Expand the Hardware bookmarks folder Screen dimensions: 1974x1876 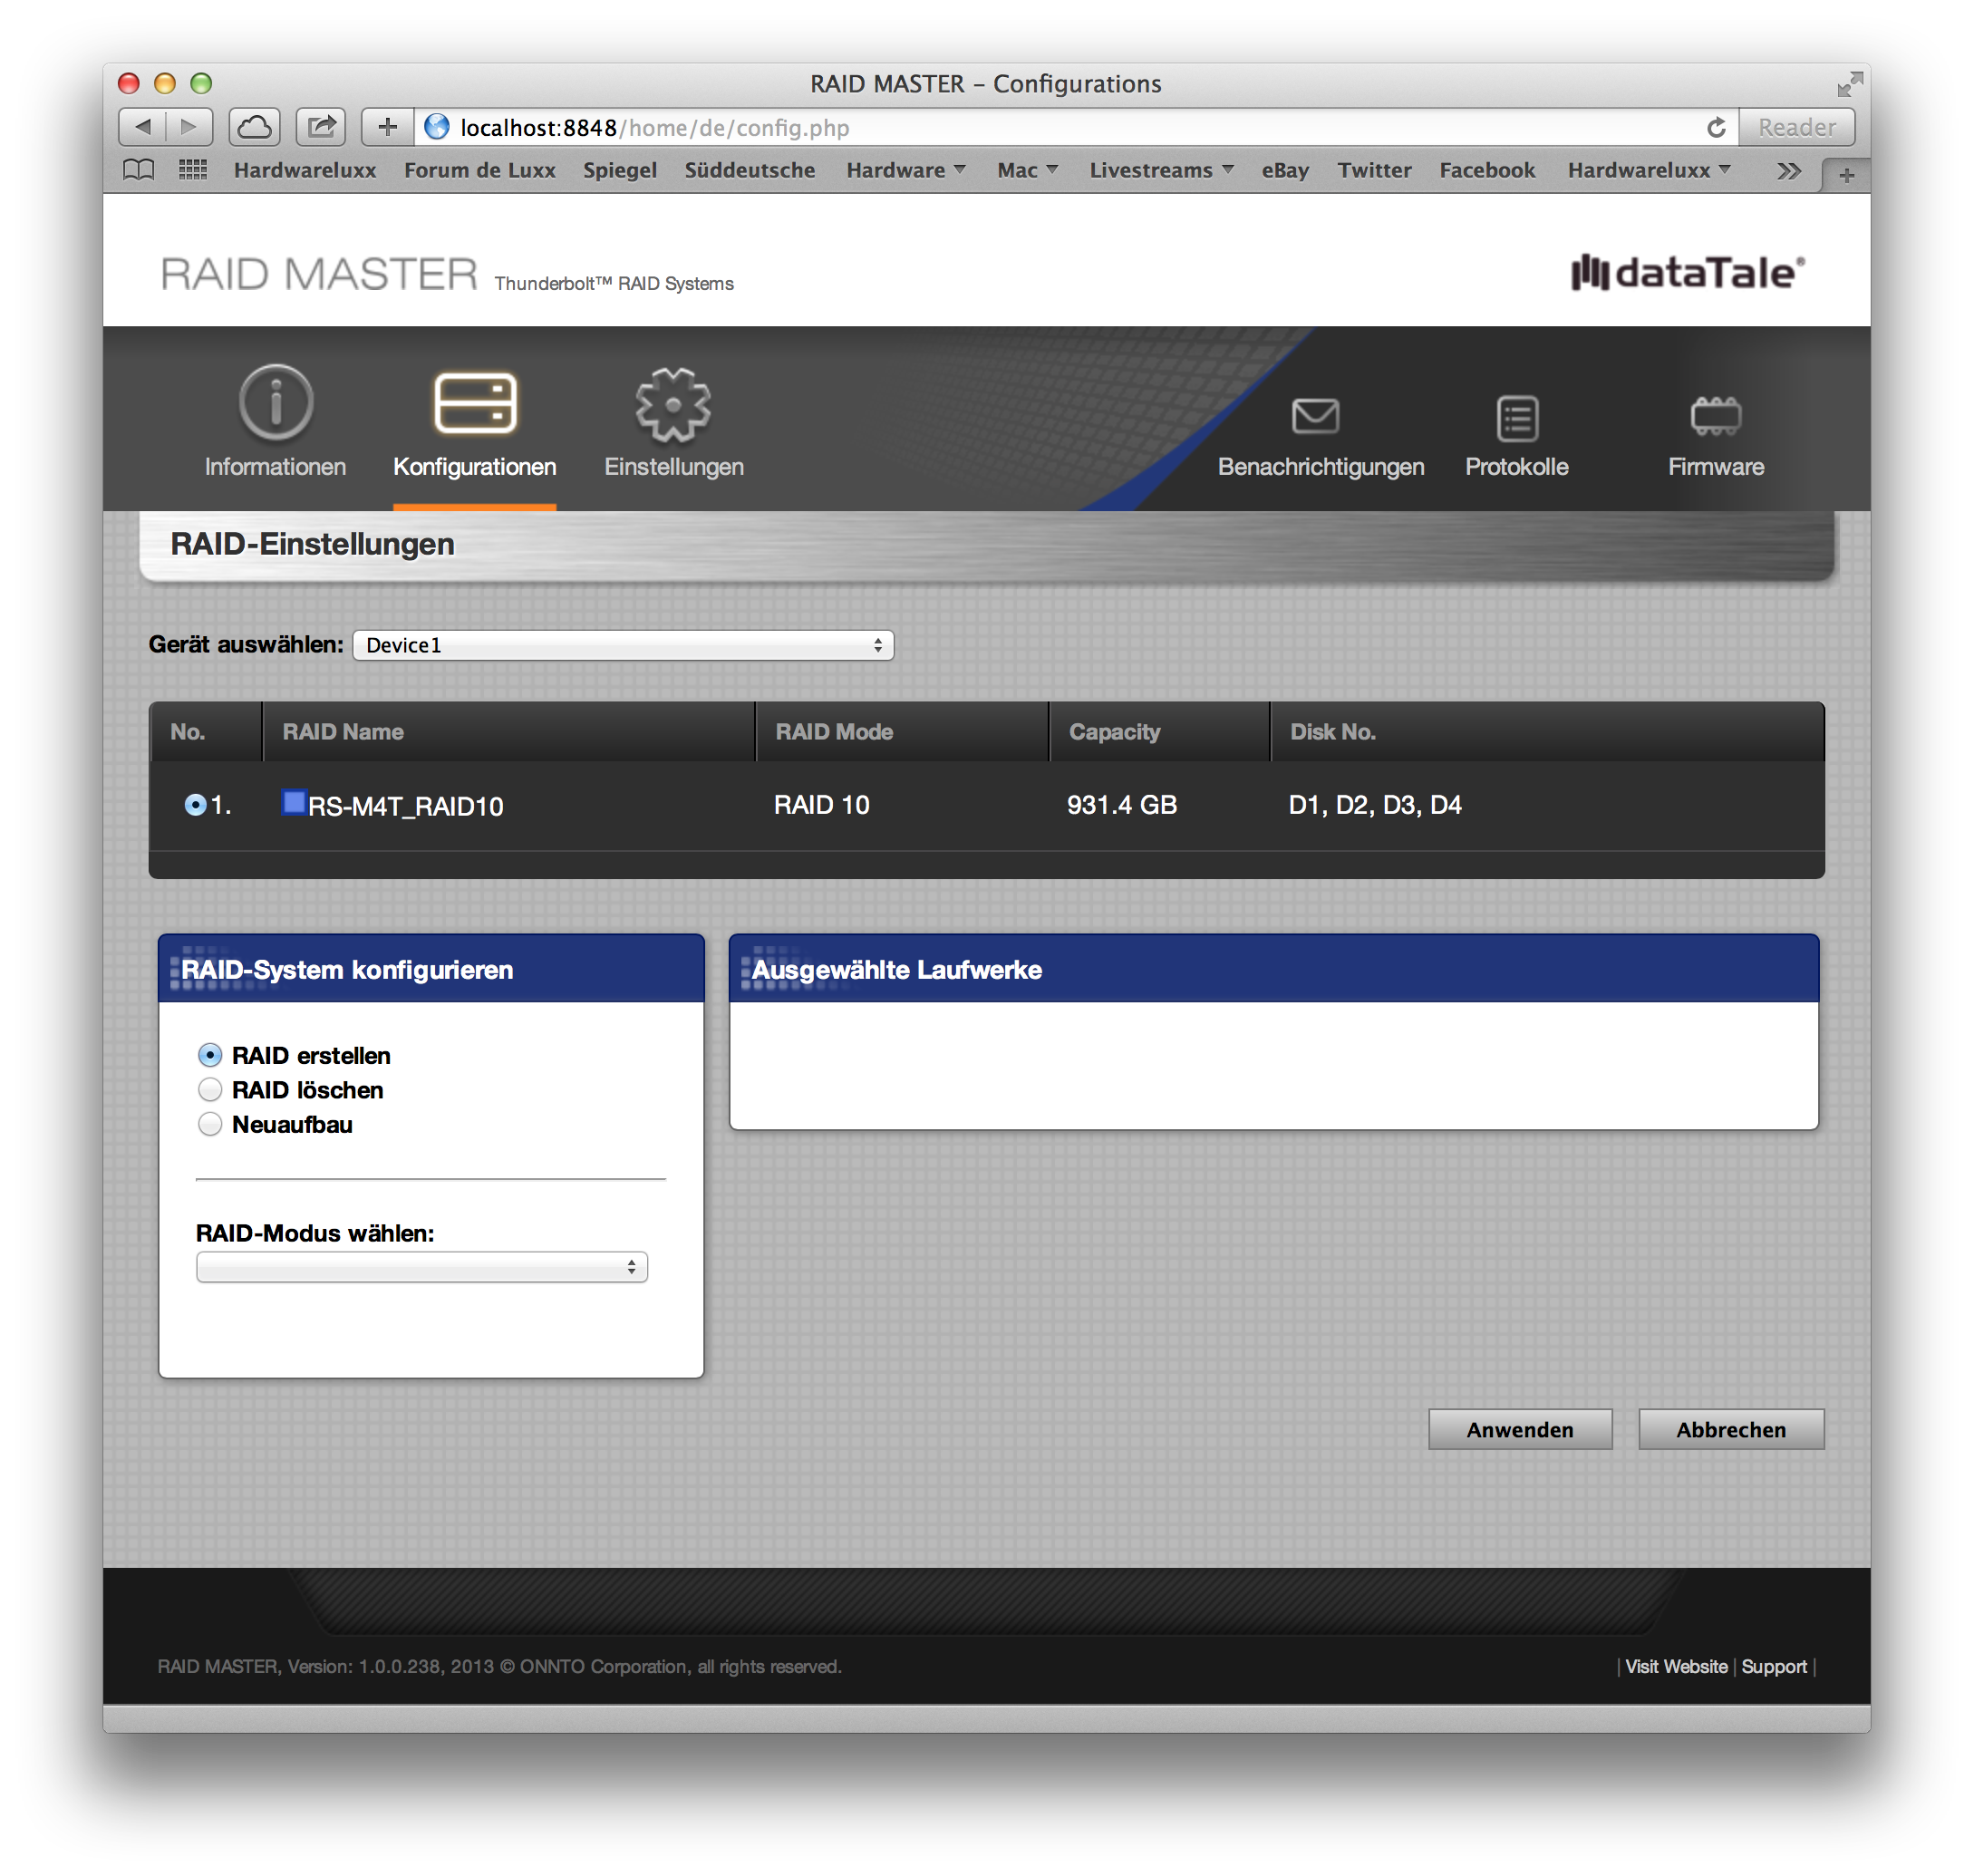coord(906,170)
